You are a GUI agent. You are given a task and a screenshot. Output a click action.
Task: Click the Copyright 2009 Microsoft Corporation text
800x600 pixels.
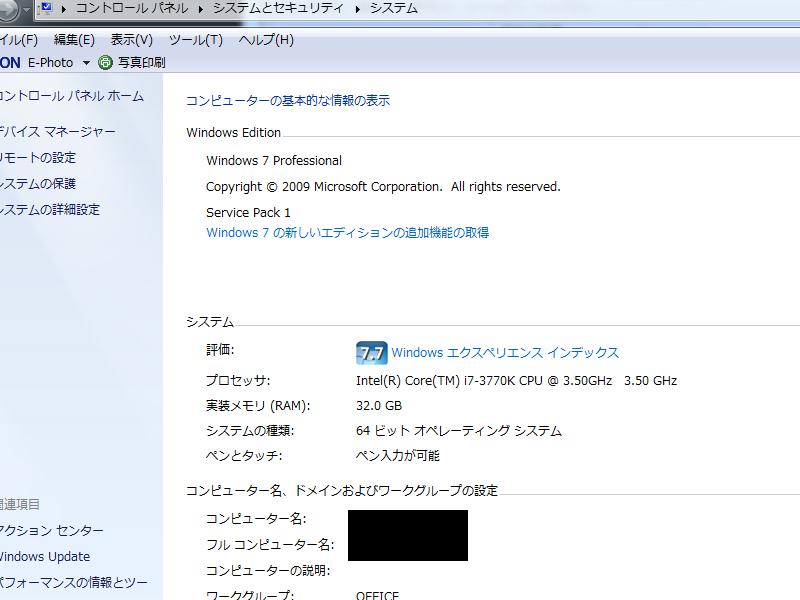[383, 187]
